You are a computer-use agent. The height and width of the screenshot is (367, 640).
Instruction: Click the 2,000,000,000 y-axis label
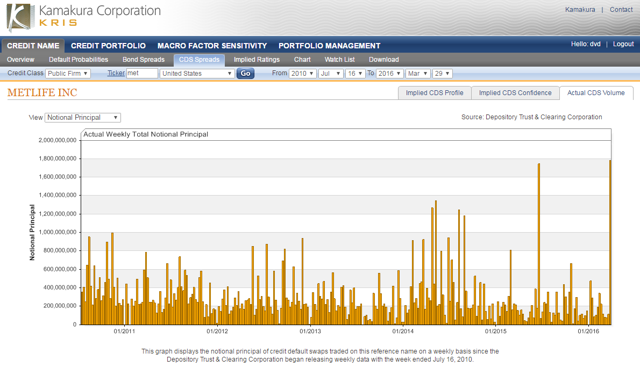point(58,140)
